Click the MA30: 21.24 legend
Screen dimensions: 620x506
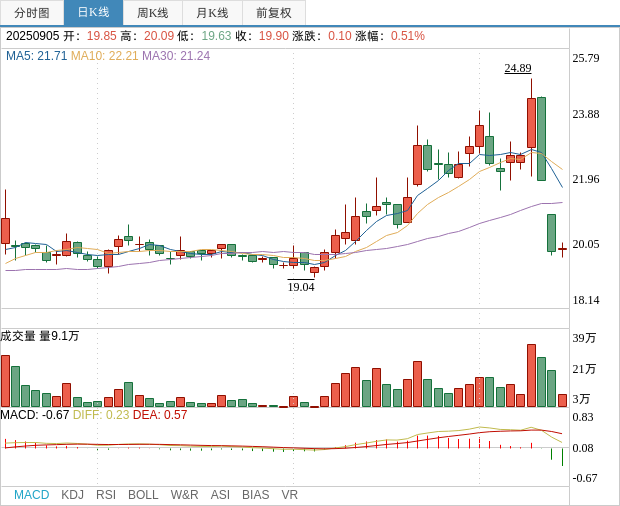point(176,56)
